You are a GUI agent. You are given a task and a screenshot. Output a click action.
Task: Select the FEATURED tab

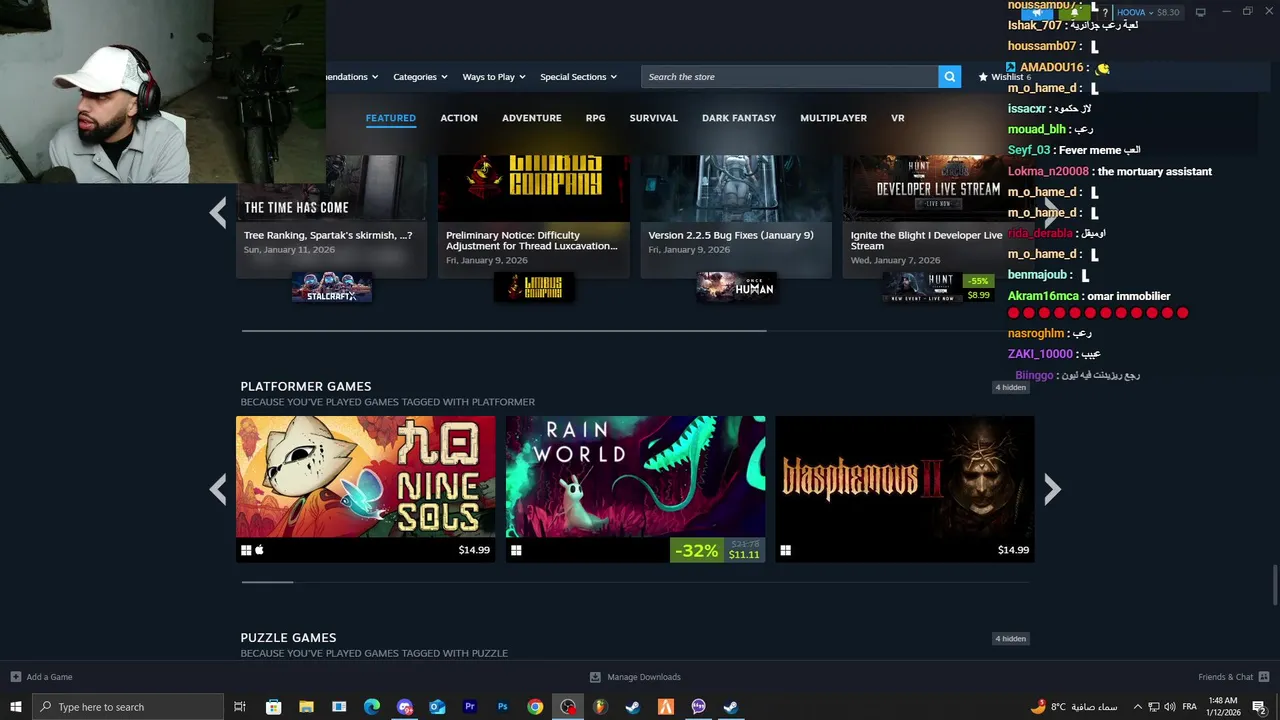390,118
